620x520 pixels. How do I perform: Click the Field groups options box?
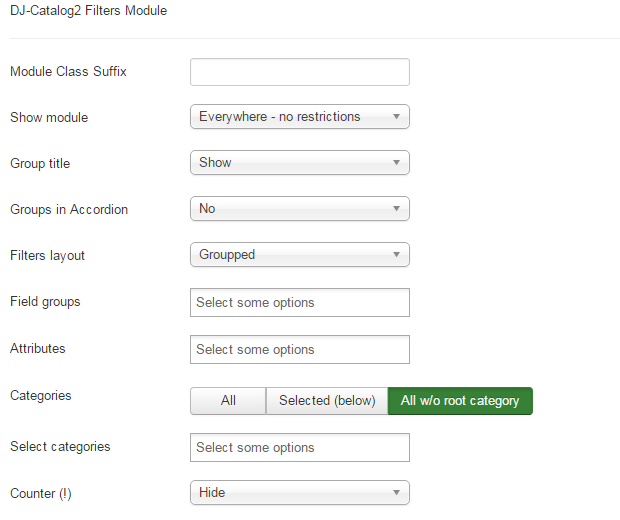coord(299,303)
